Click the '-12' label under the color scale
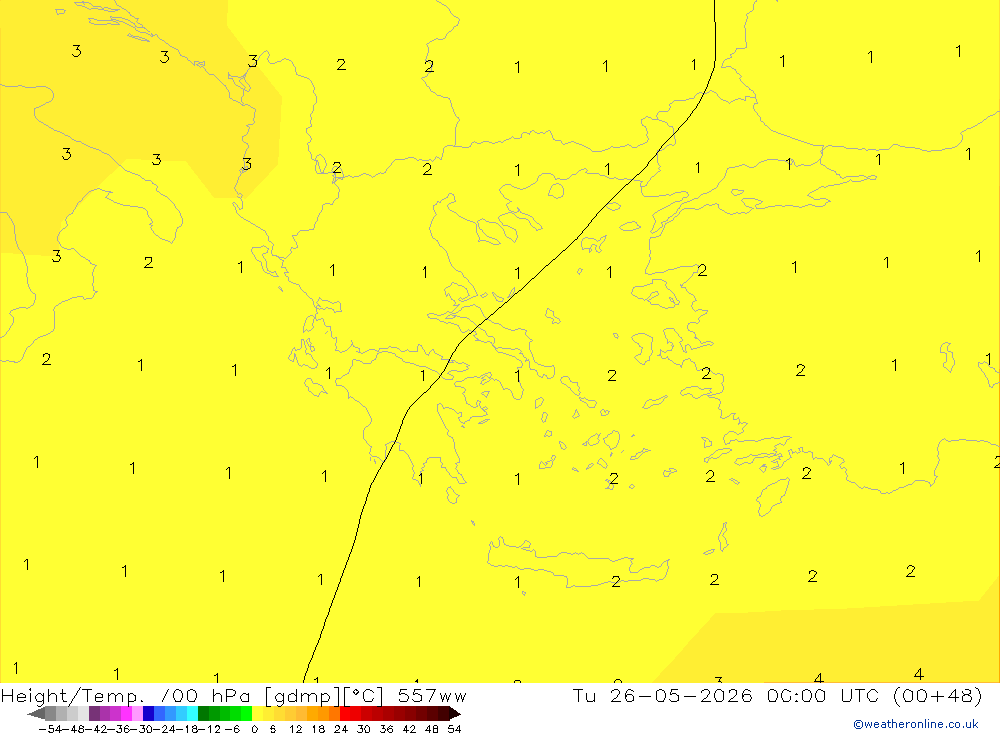Viewport: 1000px width, 733px height. tap(210, 729)
